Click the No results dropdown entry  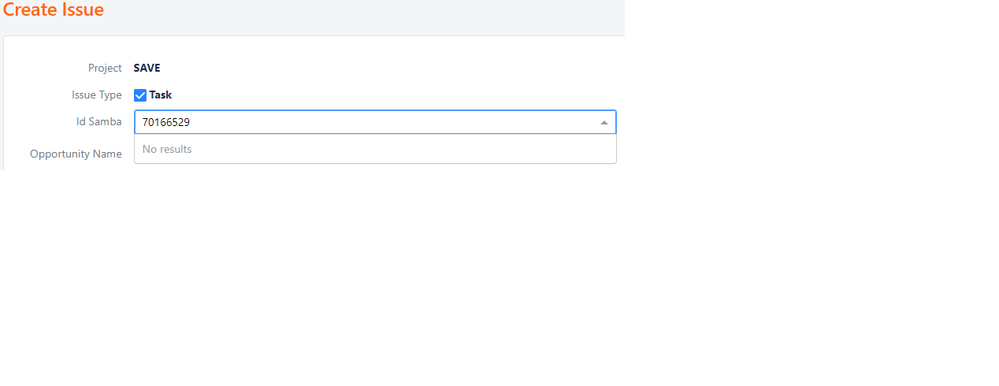pyautogui.click(x=167, y=149)
